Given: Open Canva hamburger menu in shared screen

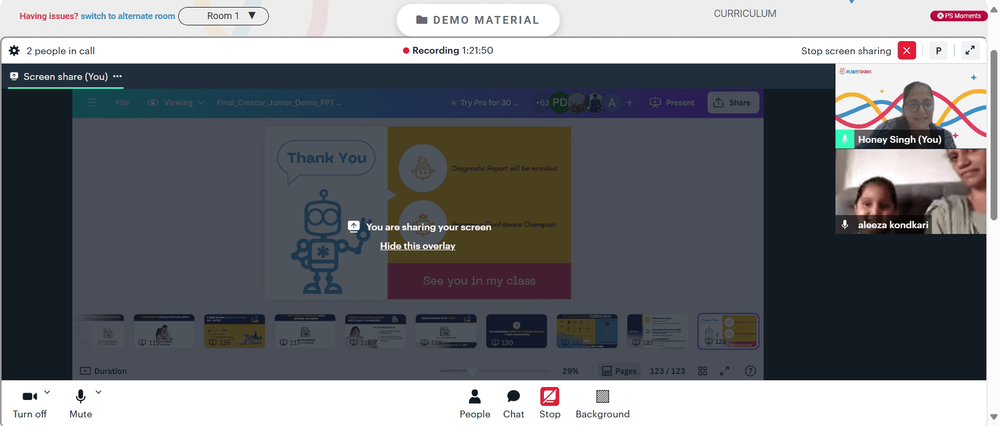Looking at the screenshot, I should 92,103.
